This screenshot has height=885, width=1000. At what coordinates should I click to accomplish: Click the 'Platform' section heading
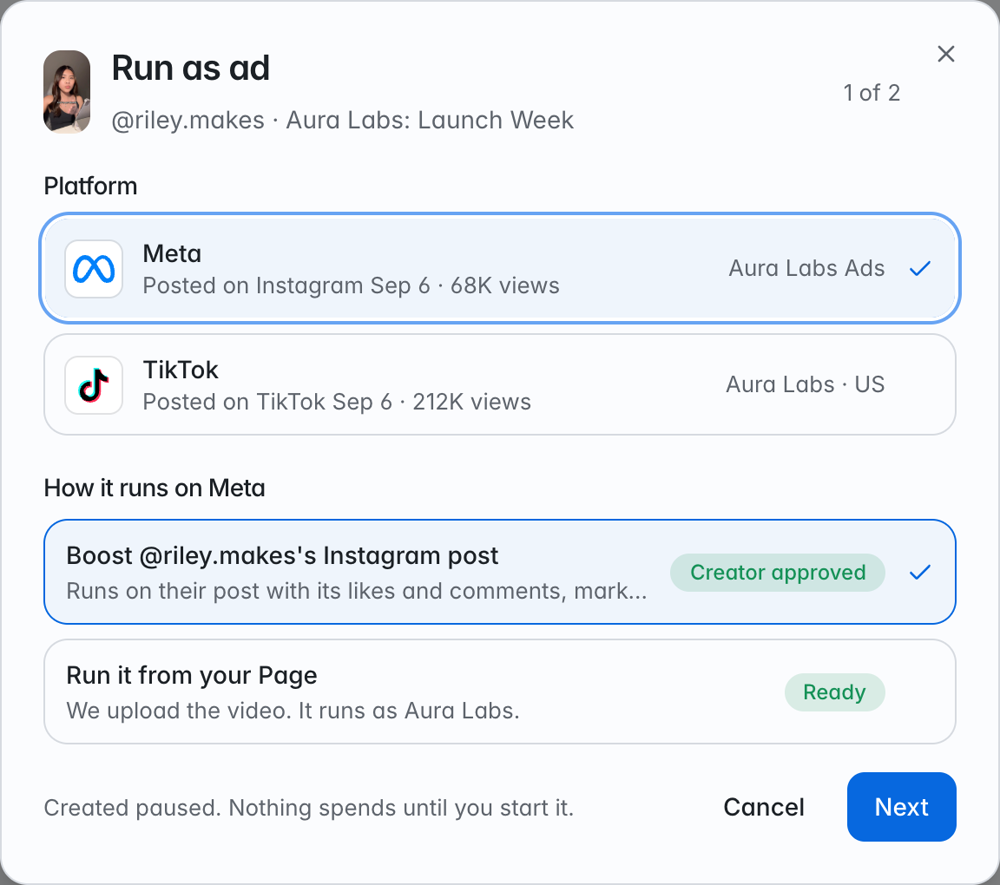coord(91,186)
